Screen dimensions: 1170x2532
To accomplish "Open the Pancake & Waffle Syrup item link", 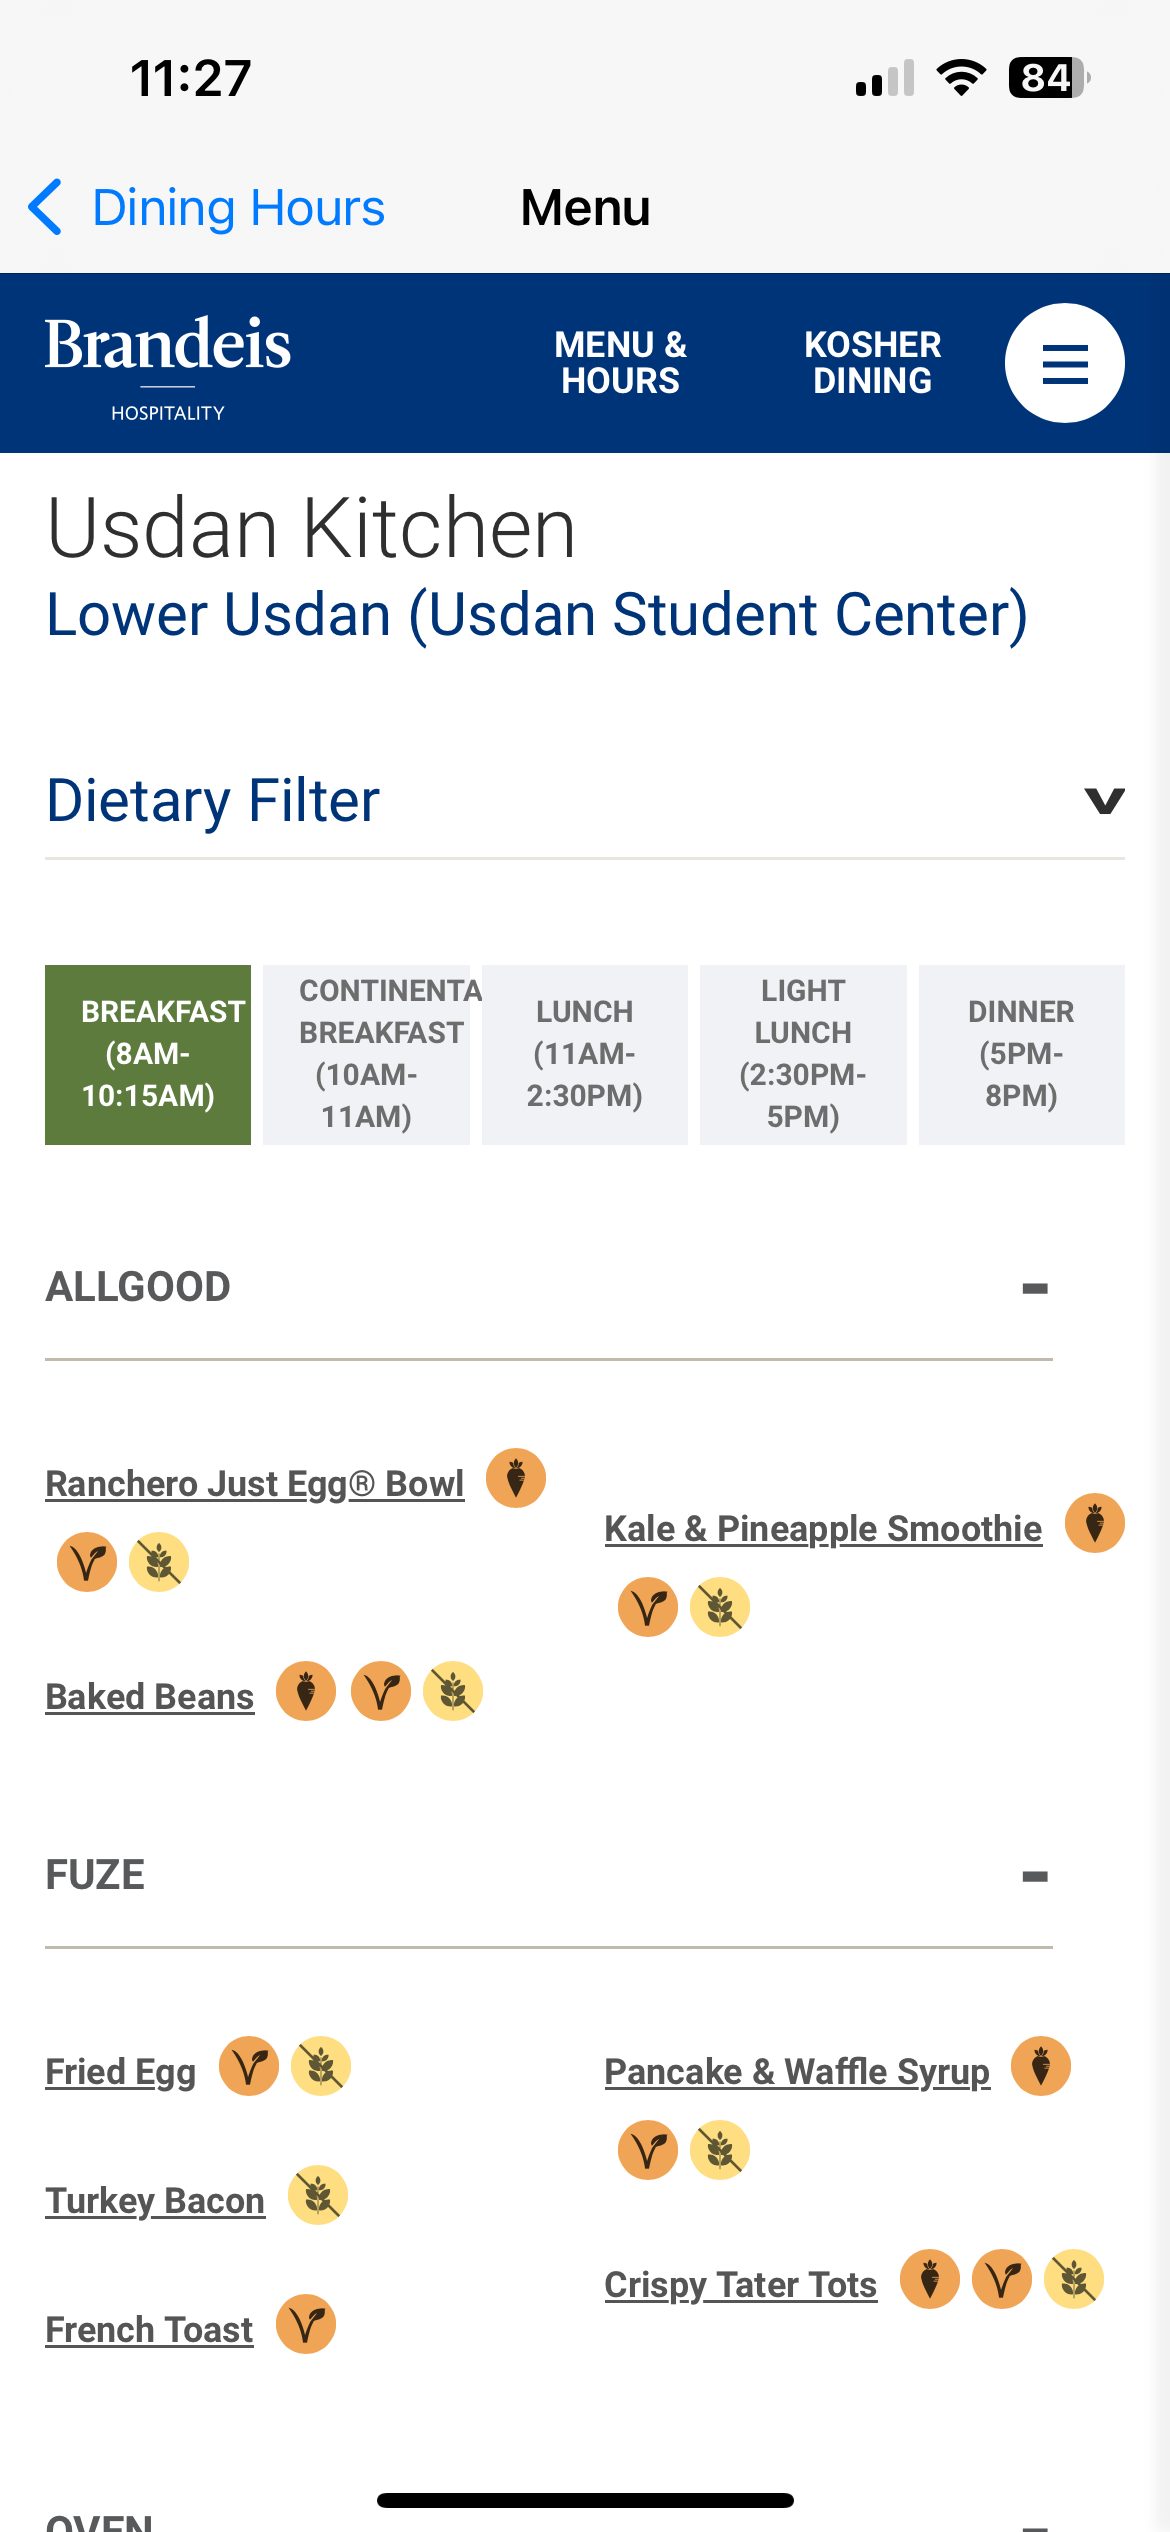I will point(797,2071).
